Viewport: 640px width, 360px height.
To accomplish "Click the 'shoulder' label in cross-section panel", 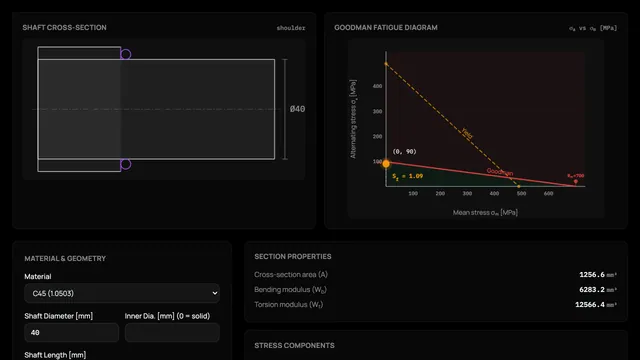I will pyautogui.click(x=291, y=28).
